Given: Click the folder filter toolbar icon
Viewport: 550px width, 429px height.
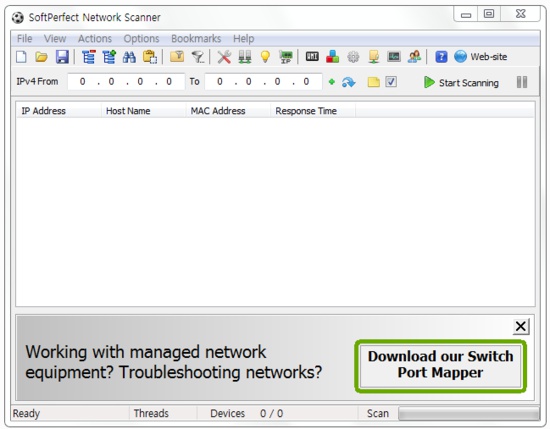Looking at the screenshot, I should (177, 56).
